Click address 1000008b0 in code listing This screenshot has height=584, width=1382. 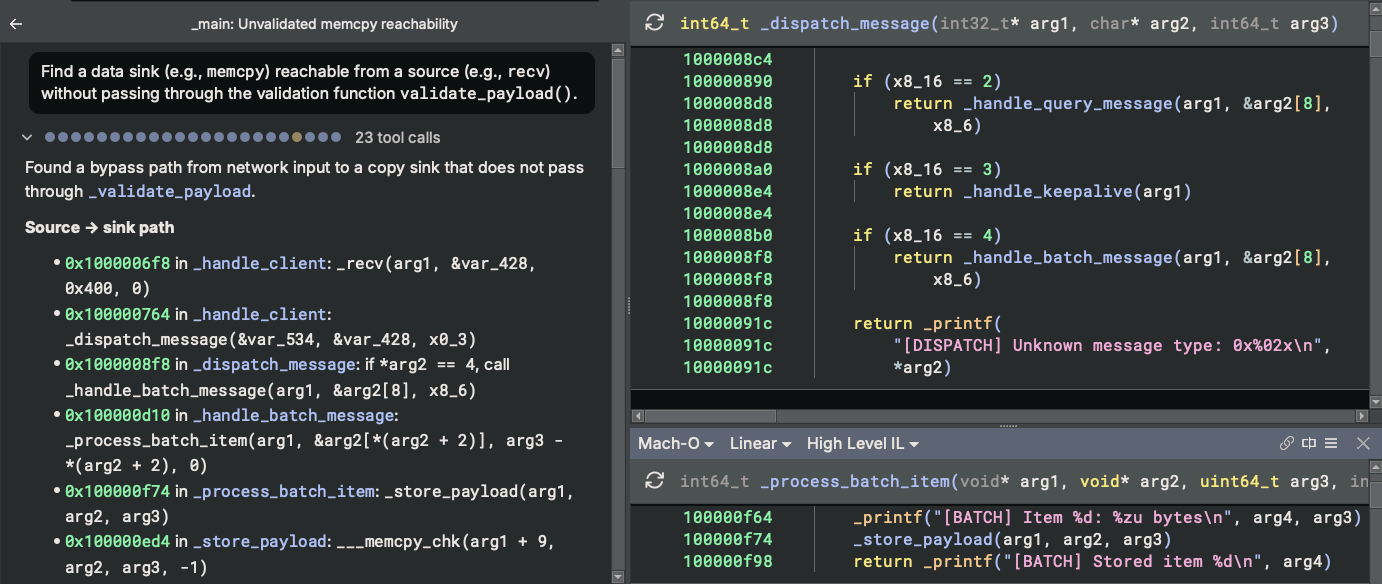pos(727,235)
